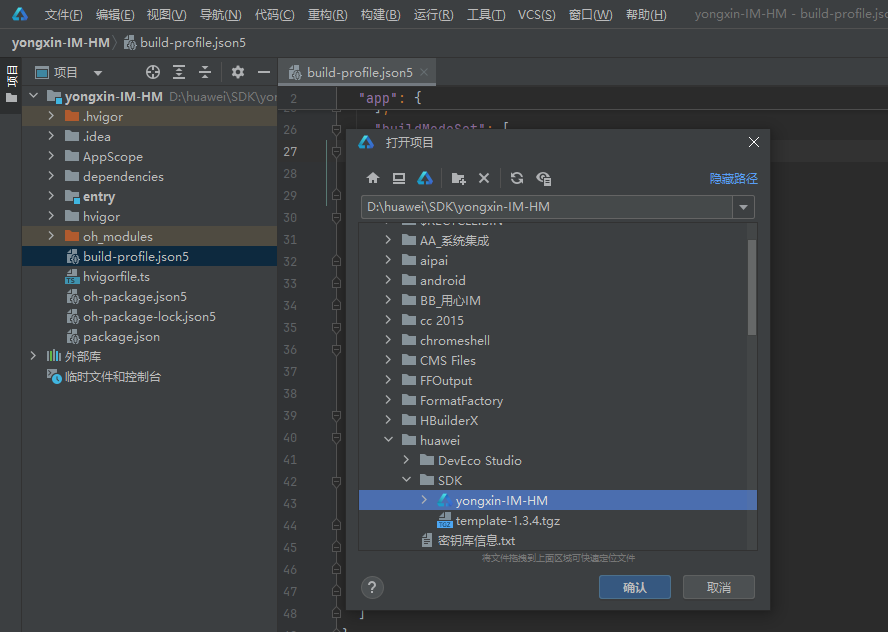Image resolution: width=888 pixels, height=632 pixels.
Task: Toggle show hidden files icon in dialog
Action: pos(544,178)
